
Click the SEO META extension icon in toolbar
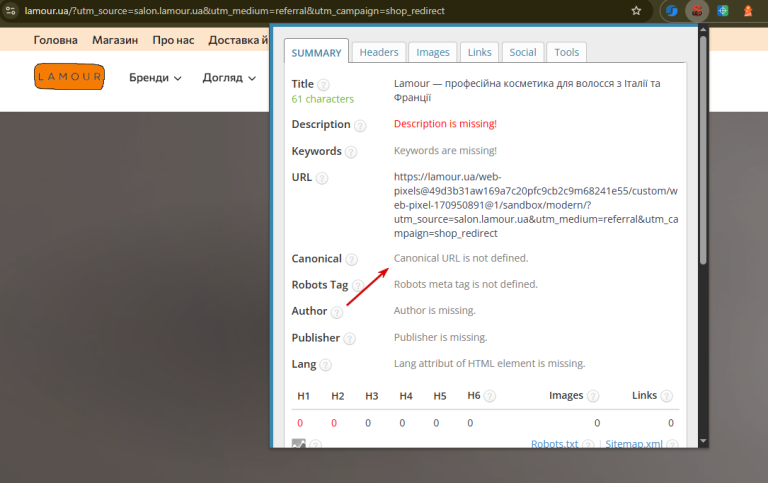tap(697, 11)
